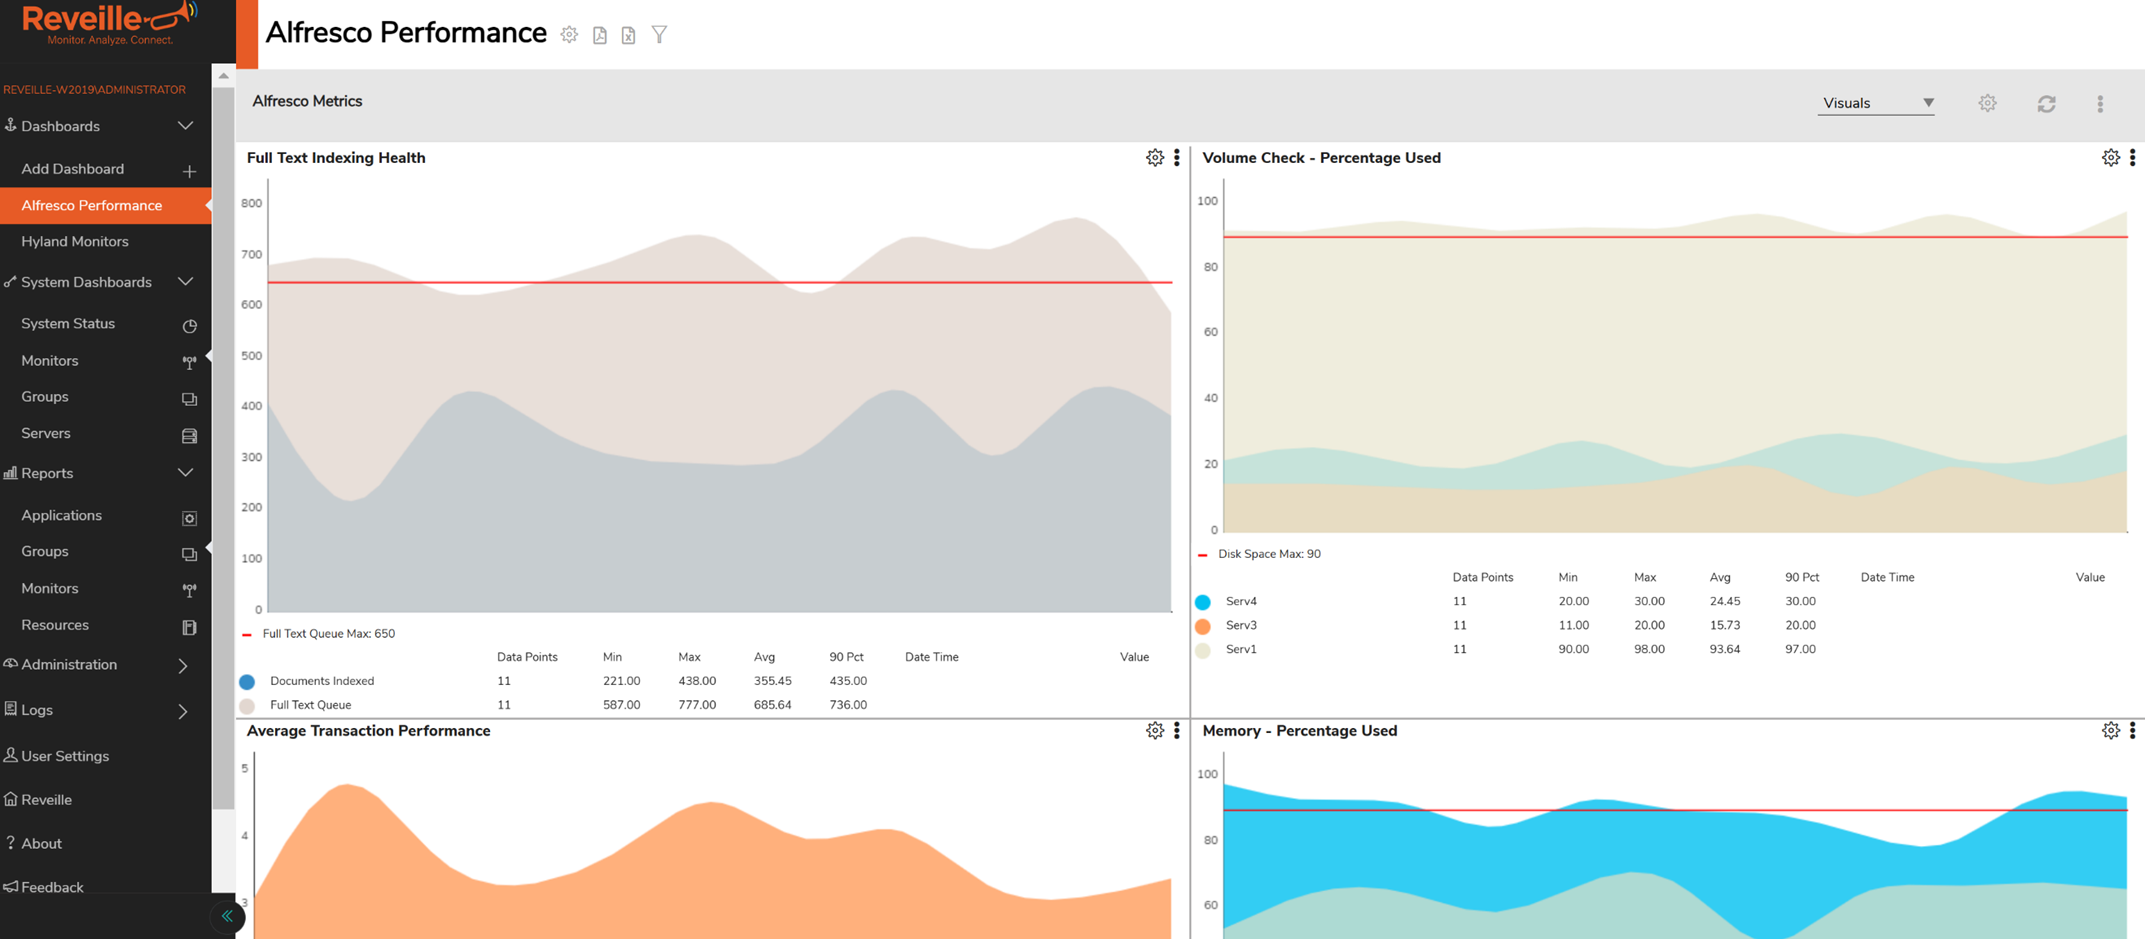The width and height of the screenshot is (2145, 939).
Task: Open Volume Check chart kebab menu
Action: click(x=2133, y=158)
